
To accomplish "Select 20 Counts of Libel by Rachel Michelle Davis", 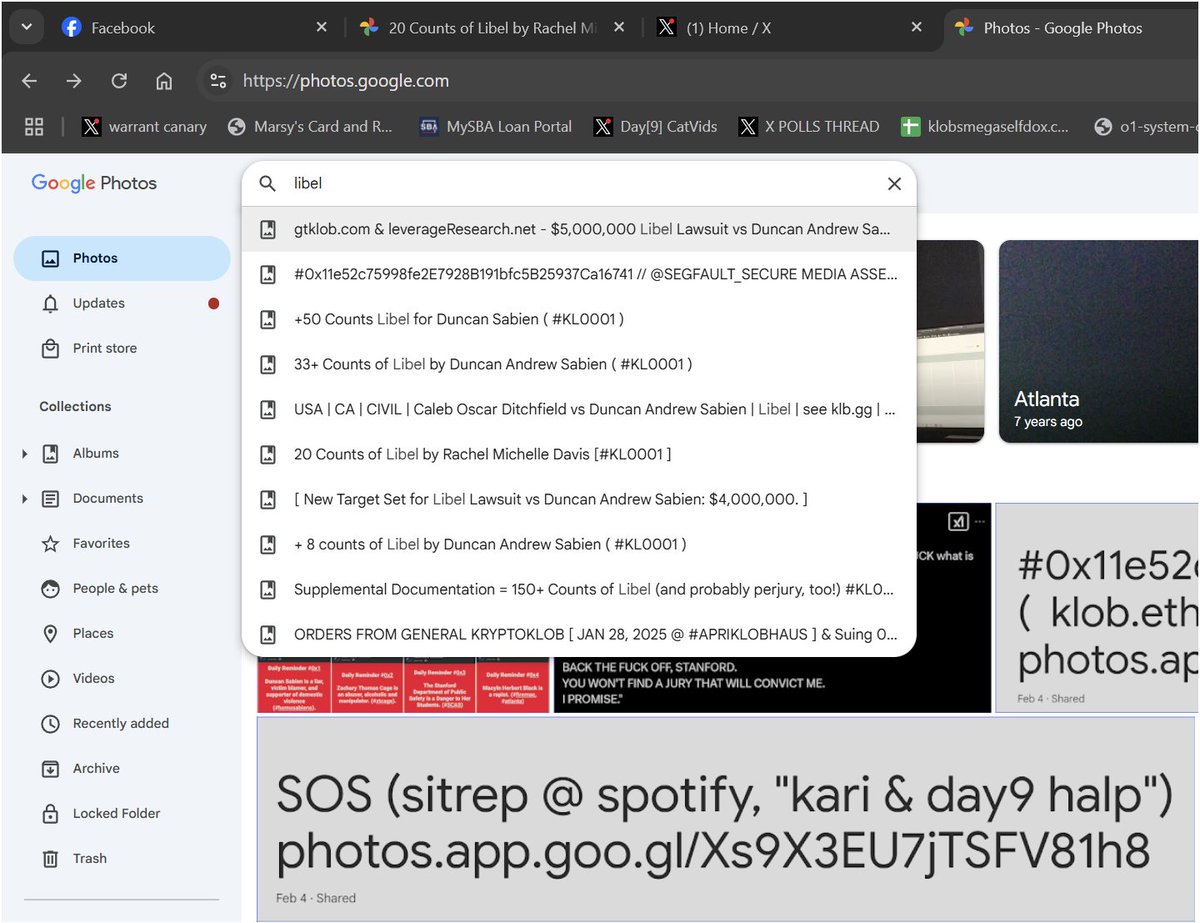I will click(x=579, y=454).
